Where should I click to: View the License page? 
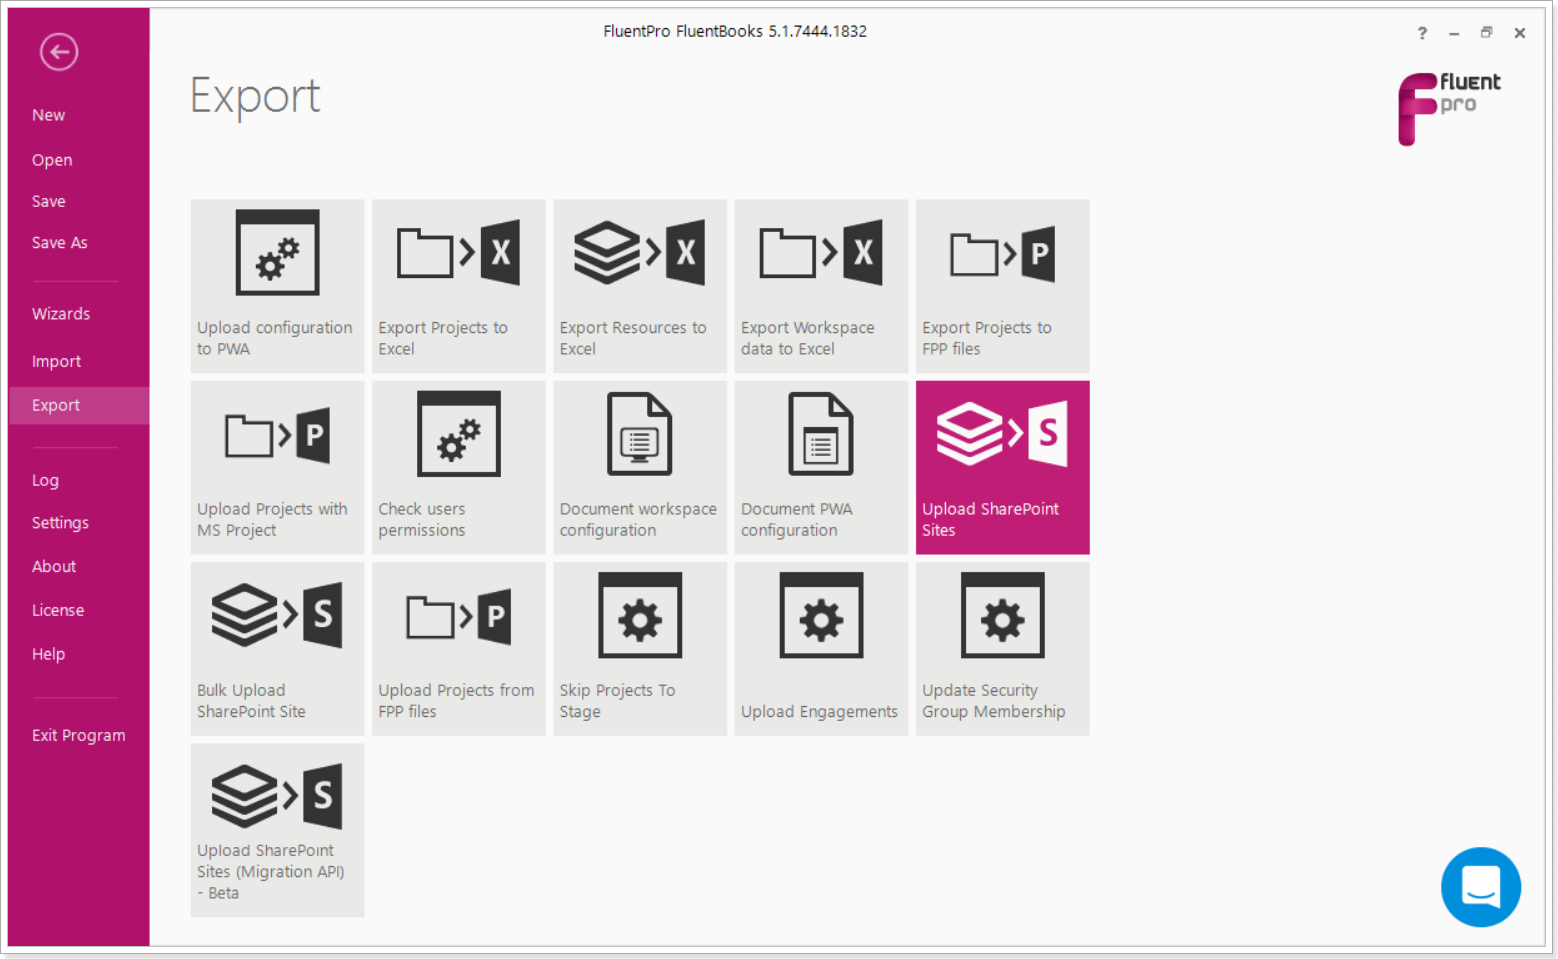click(x=58, y=610)
